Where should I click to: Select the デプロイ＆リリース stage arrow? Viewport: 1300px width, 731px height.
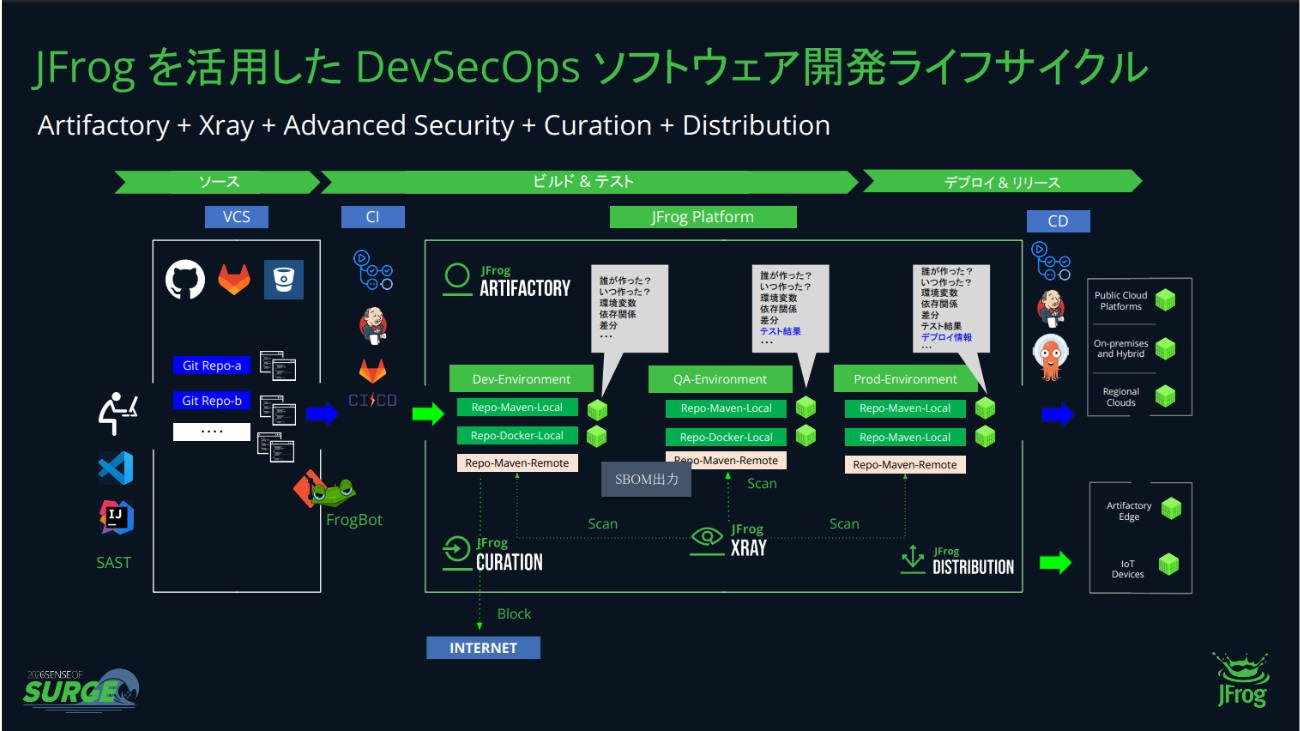click(1001, 182)
